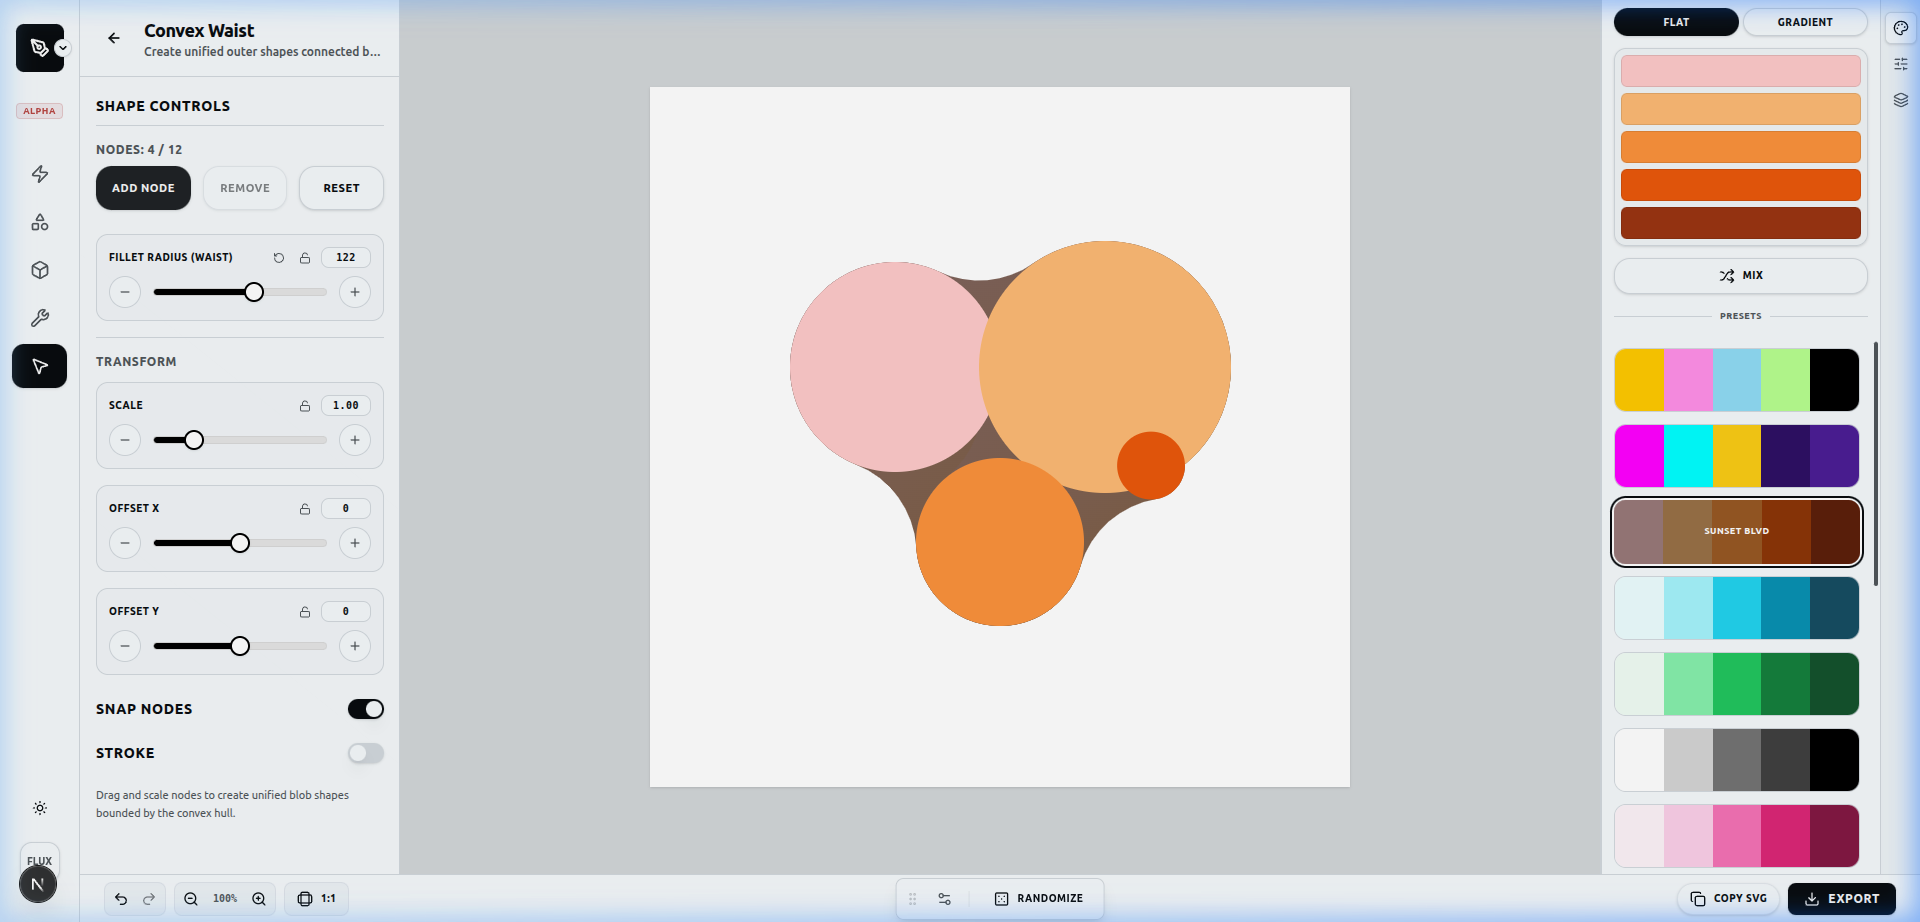Reset the Fillet Radius (Waist) value

coord(279,257)
